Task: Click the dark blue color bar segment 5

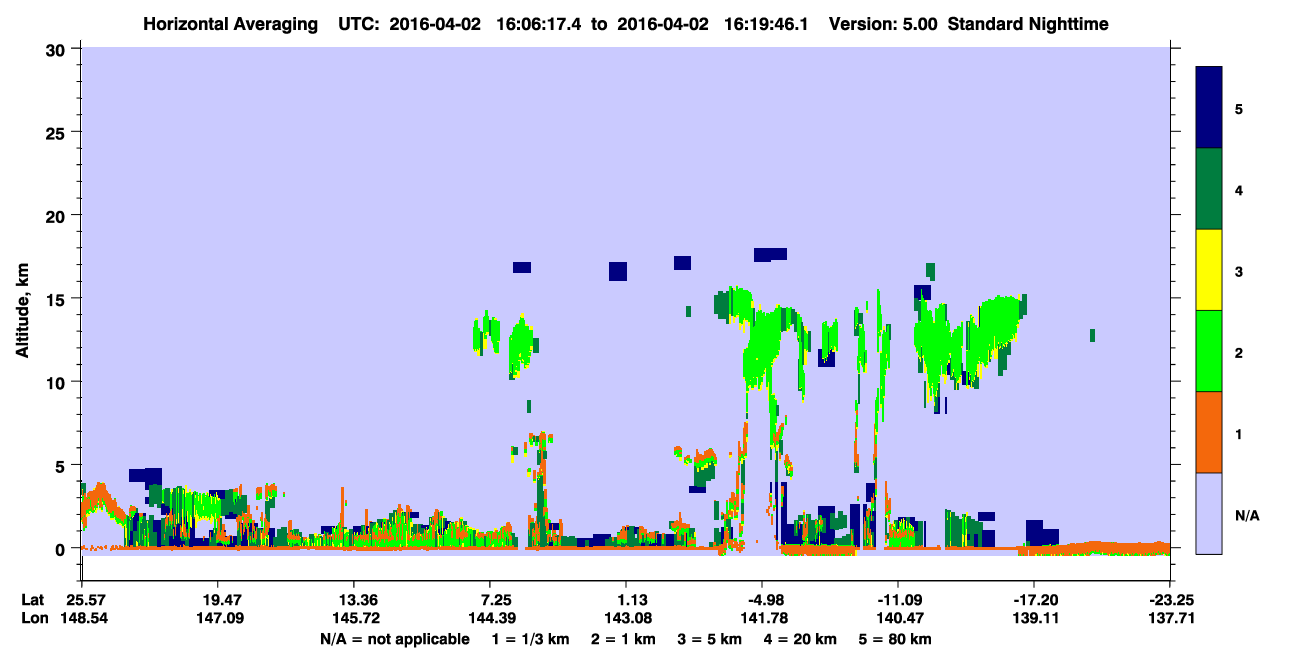Action: point(1209,107)
